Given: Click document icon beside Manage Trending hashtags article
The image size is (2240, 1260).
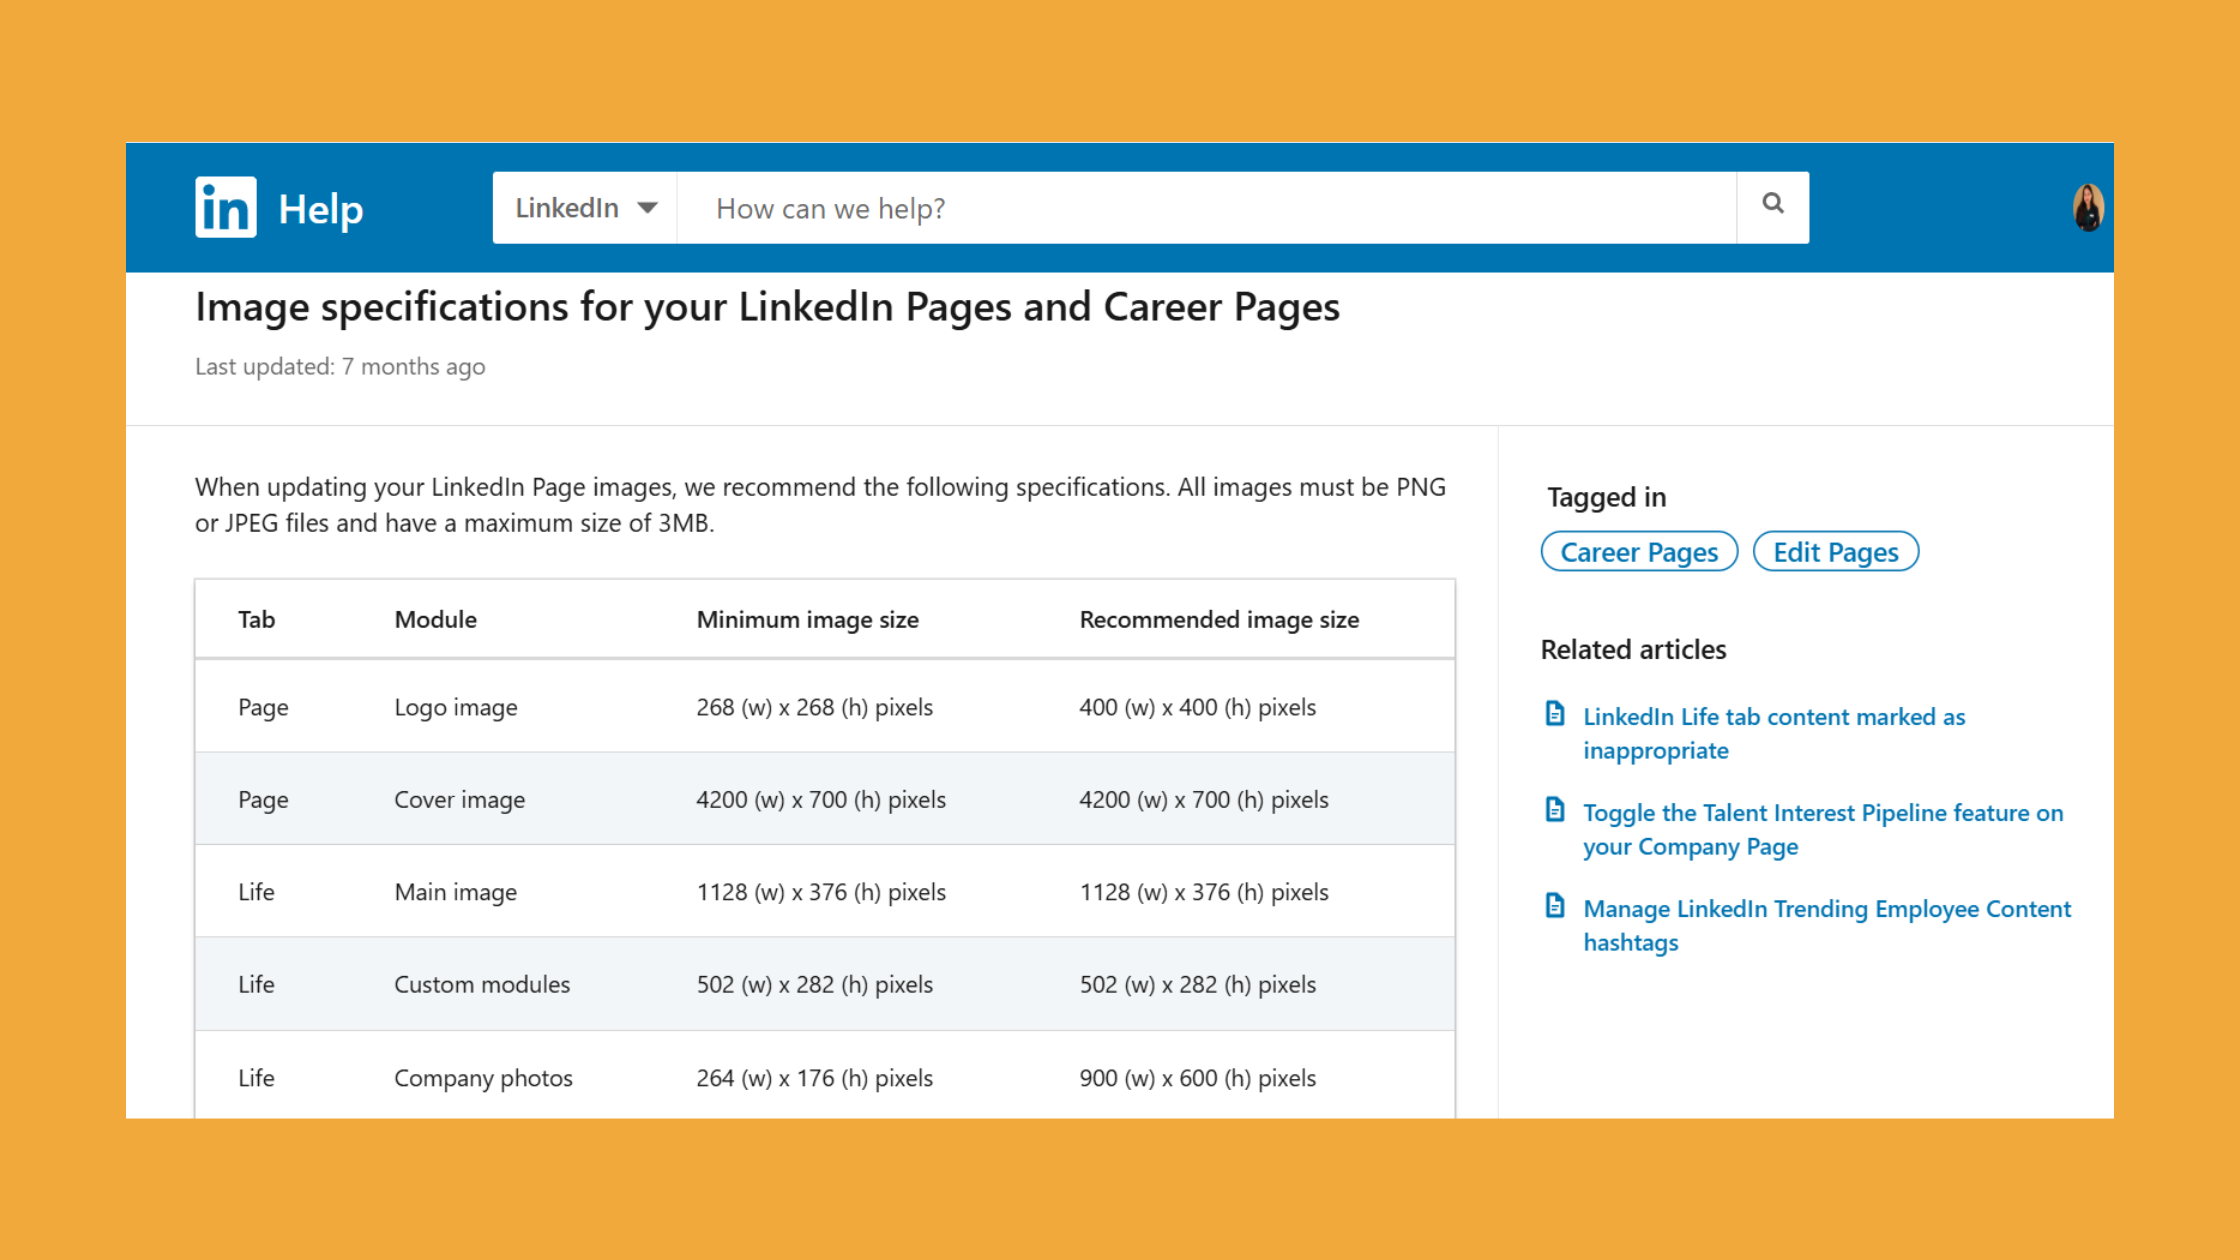Looking at the screenshot, I should click(1555, 905).
